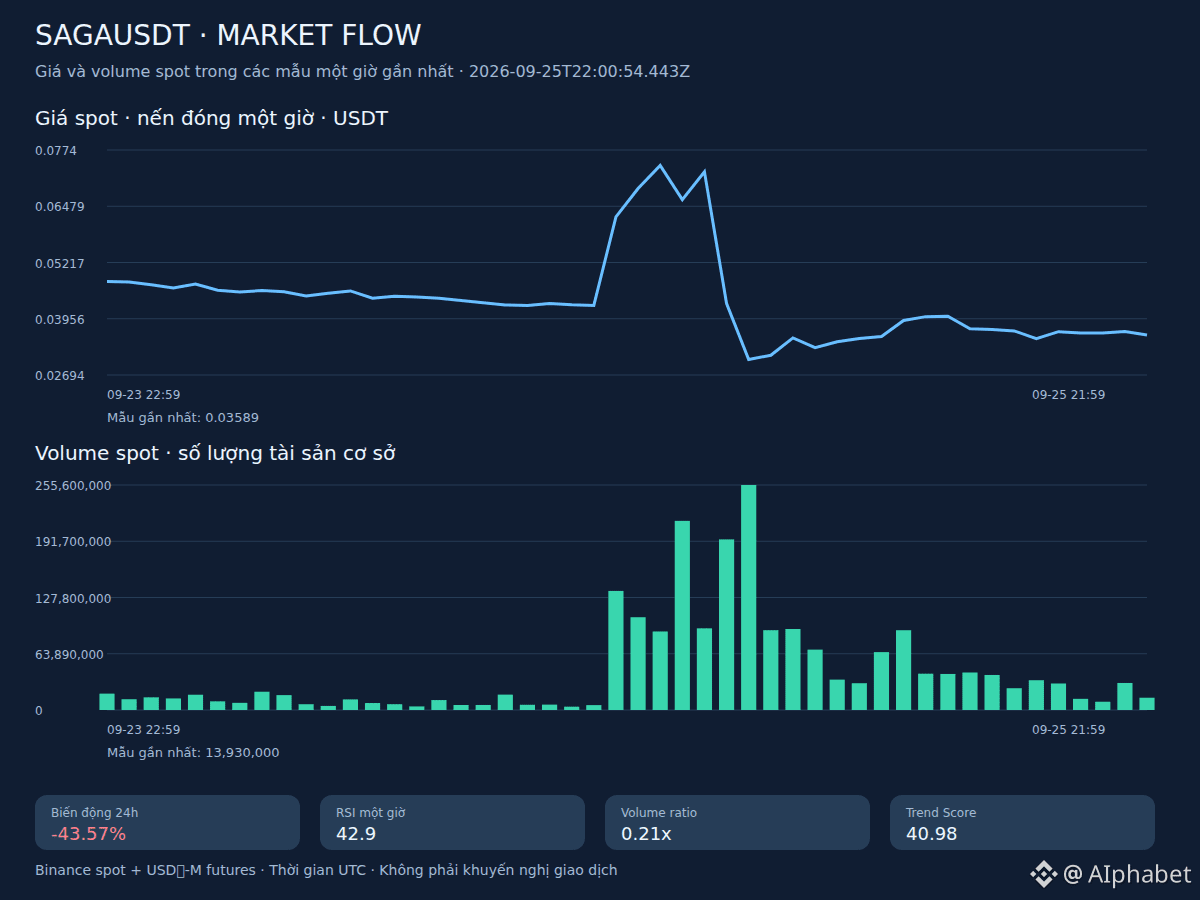Image resolution: width=1200 pixels, height=900 pixels.
Task: Click the Binance spot footer disclaimer text
Action: [326, 871]
